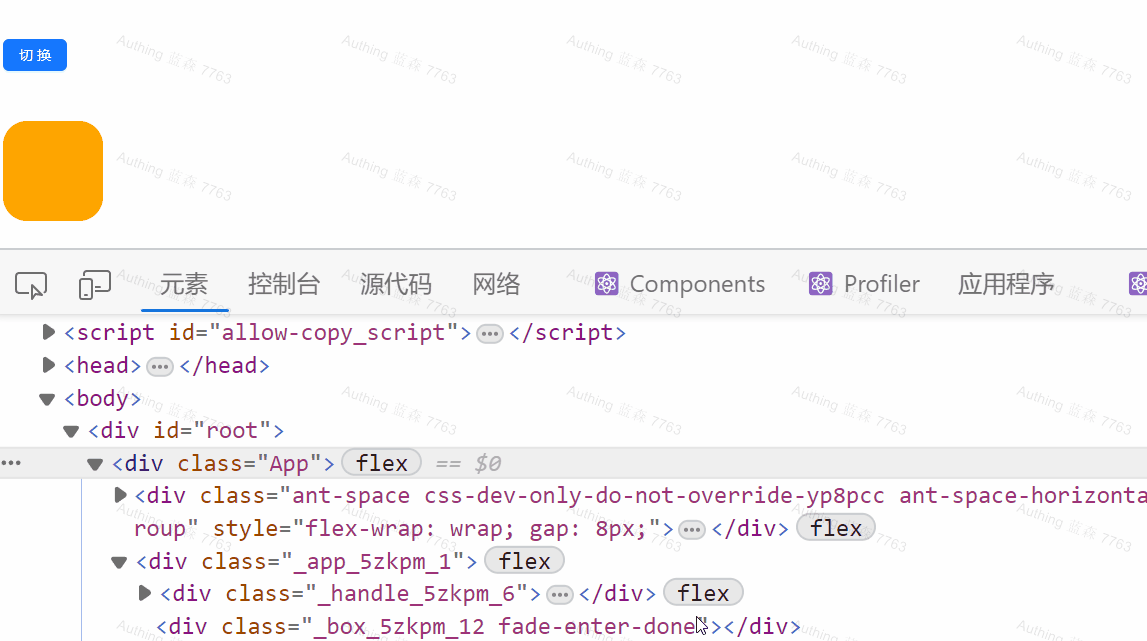Select the _box_5zkpm_12 fade-enter-done div row
This screenshot has height=641, width=1147.
tap(478, 626)
